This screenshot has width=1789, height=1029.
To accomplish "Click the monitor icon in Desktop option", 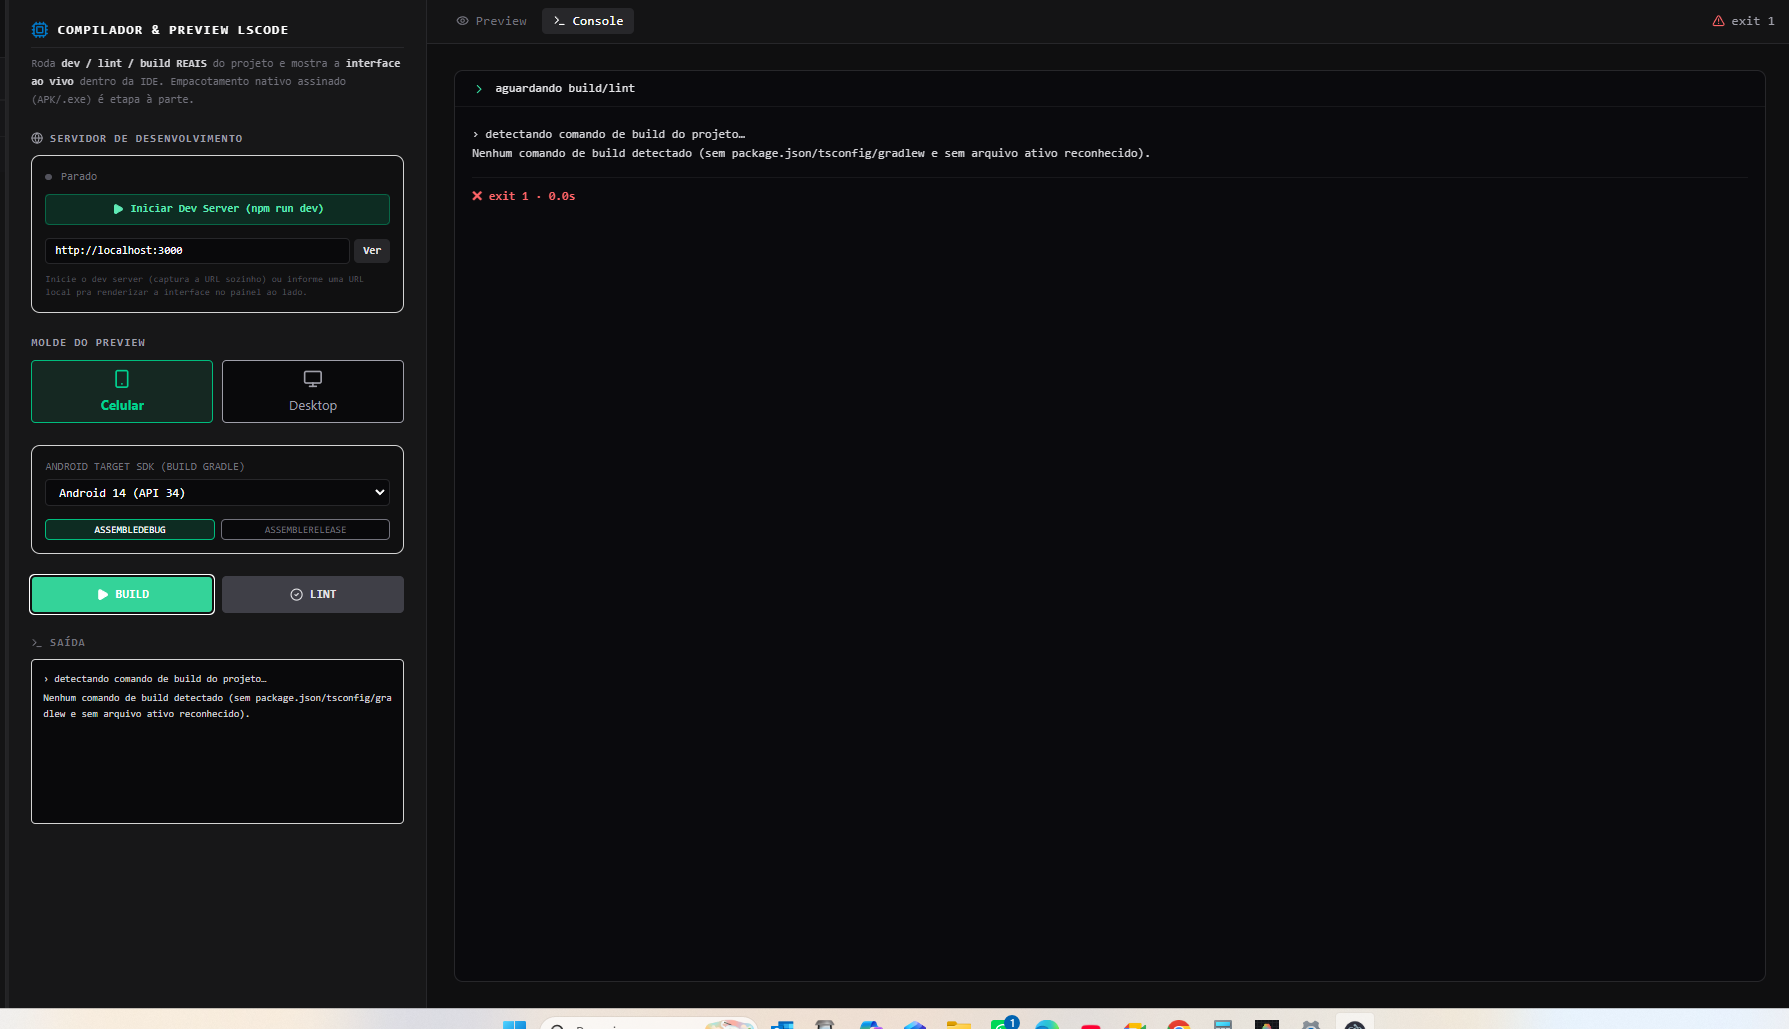I will tap(313, 379).
